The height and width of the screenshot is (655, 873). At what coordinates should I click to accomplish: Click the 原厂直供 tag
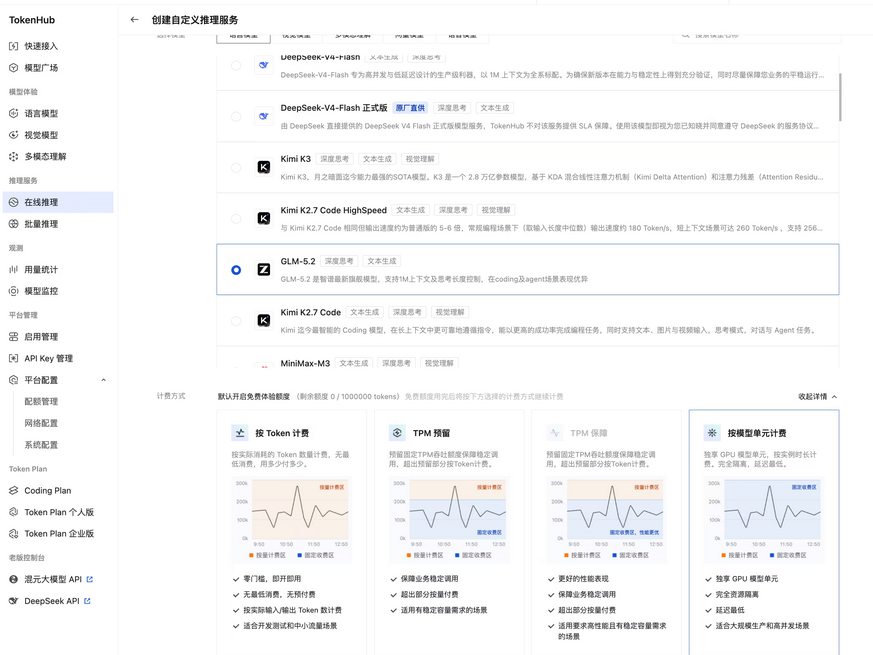[x=410, y=108]
